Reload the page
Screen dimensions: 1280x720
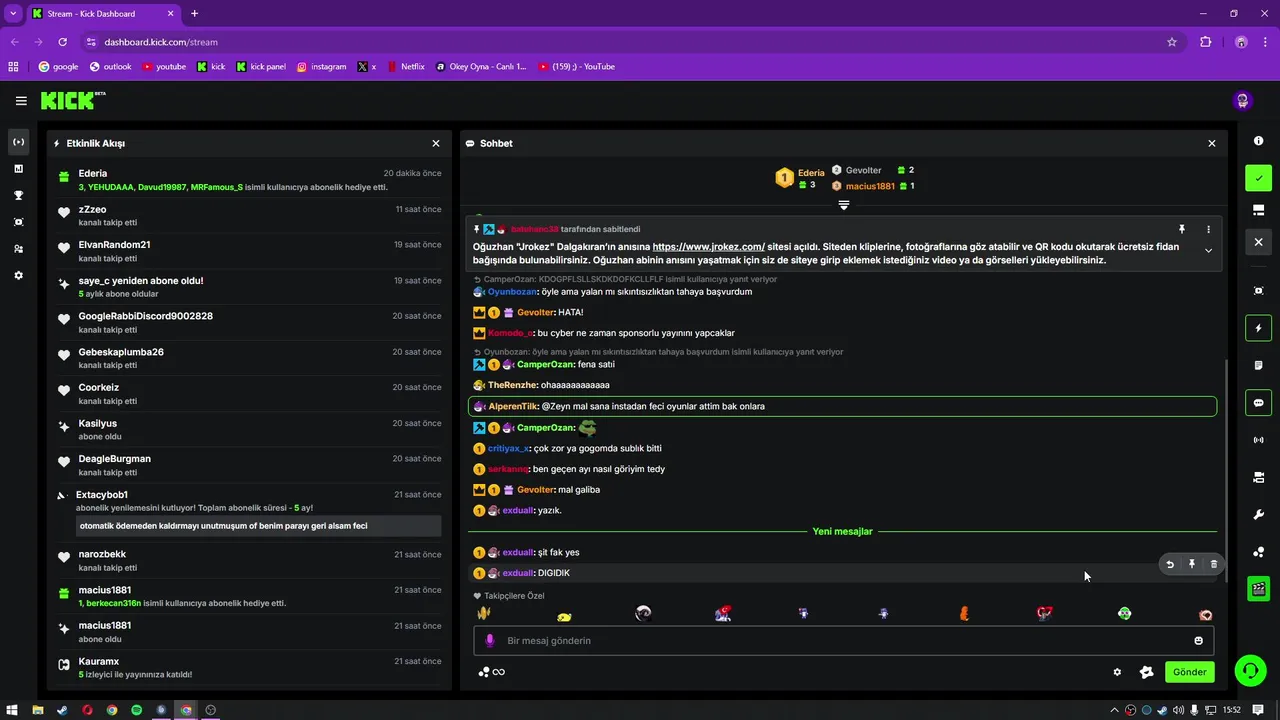pyautogui.click(x=62, y=42)
